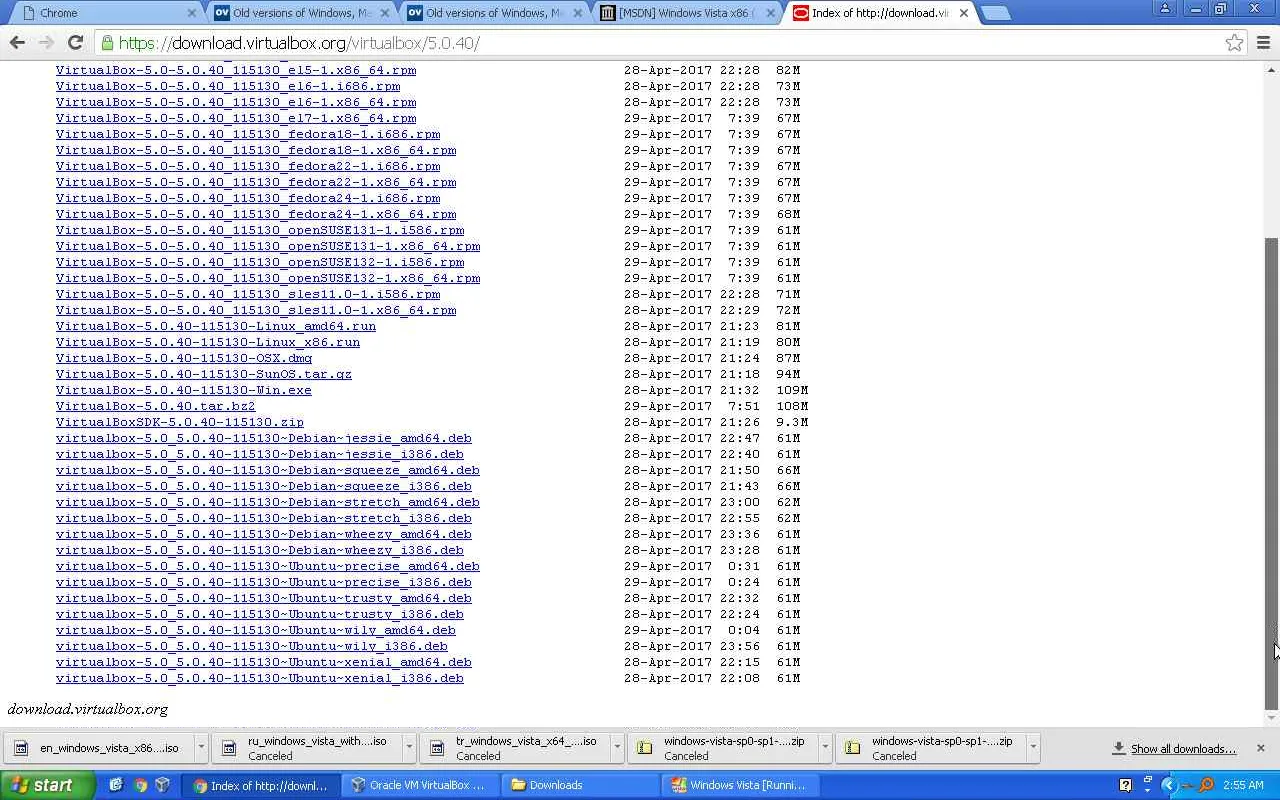Download VirtualBox-5.0.40-115130-Win.exe
The width and height of the screenshot is (1280, 800).
(x=184, y=390)
